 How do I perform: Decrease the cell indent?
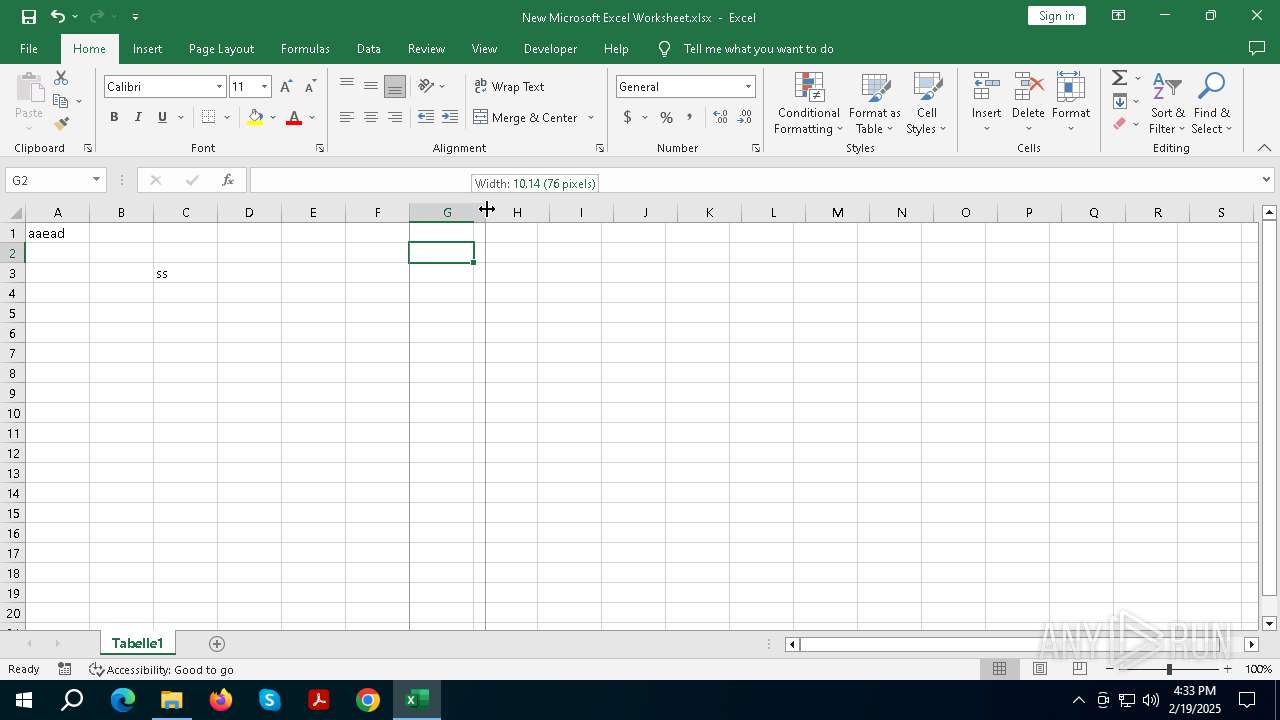tap(426, 117)
